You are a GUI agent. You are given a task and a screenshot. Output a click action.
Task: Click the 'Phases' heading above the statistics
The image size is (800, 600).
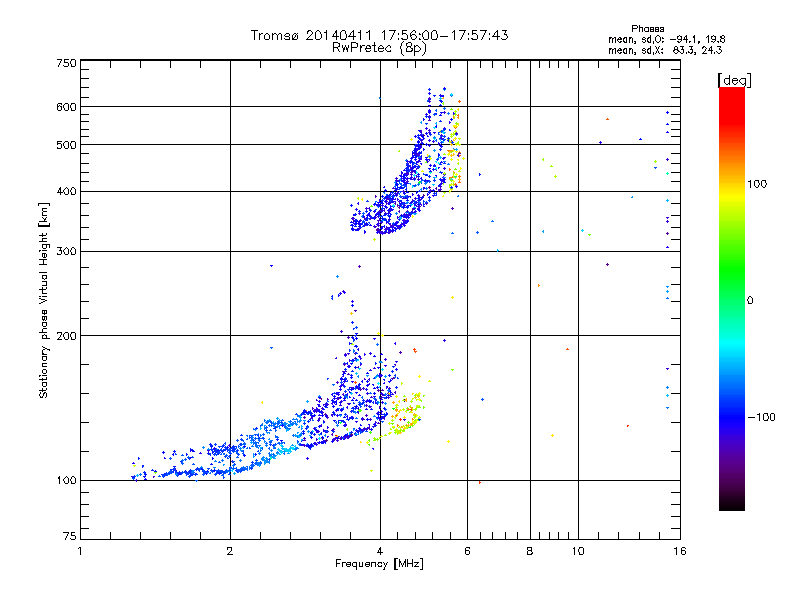[x=647, y=29]
